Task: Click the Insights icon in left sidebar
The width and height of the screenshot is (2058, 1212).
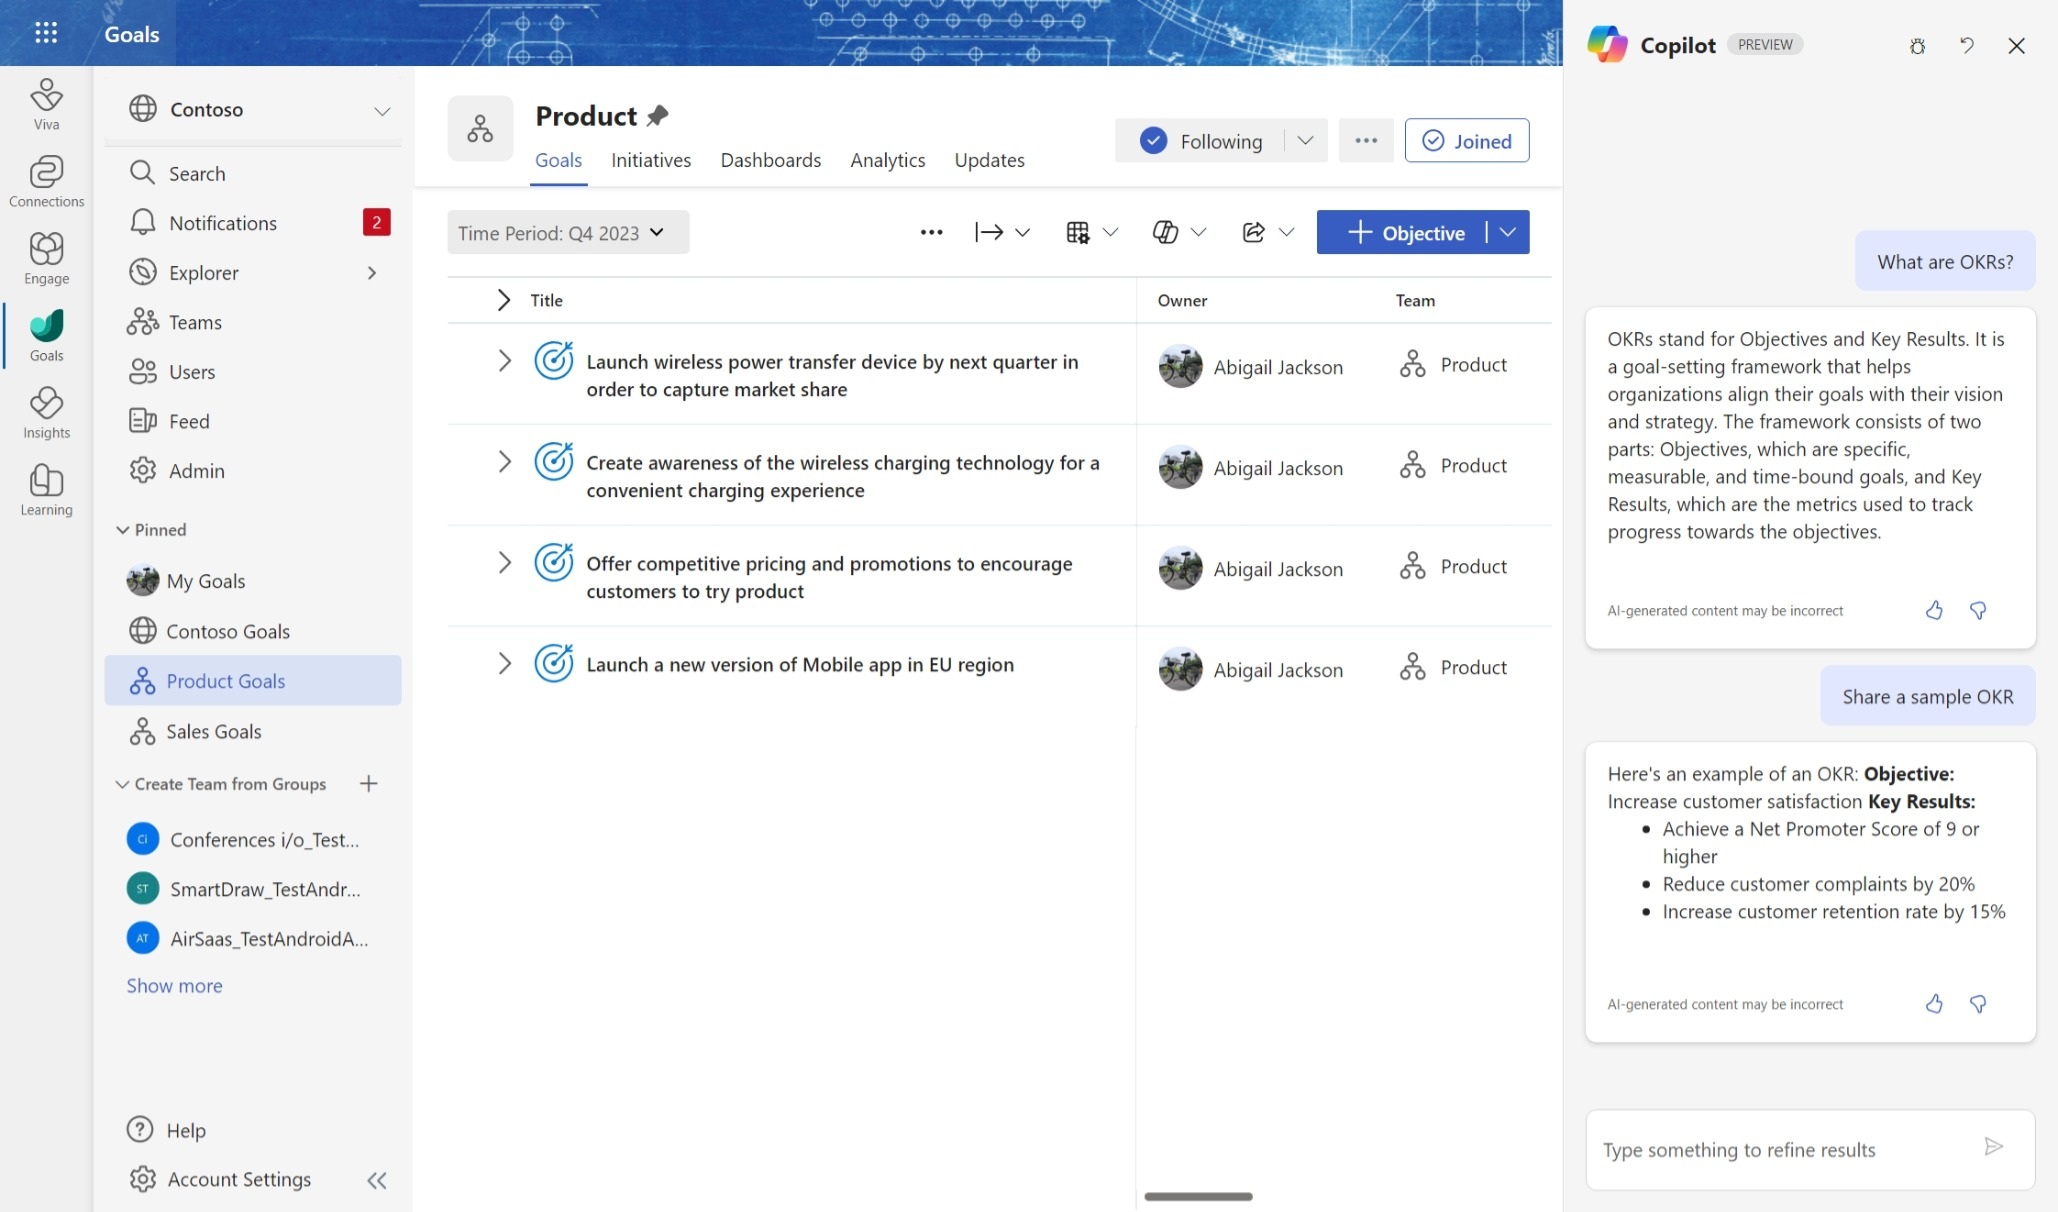Action: (46, 405)
